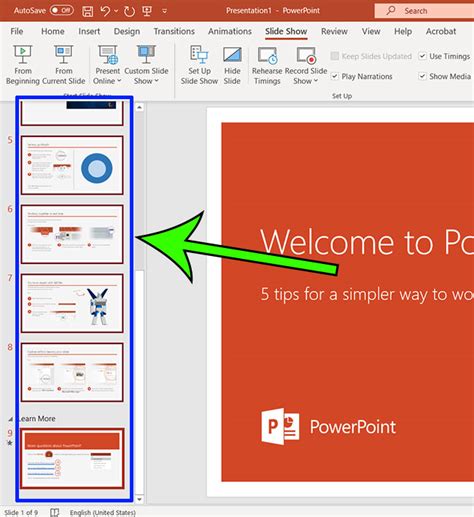Click the Welcome title text on the slide
This screenshot has height=517, width=474.
click(367, 242)
